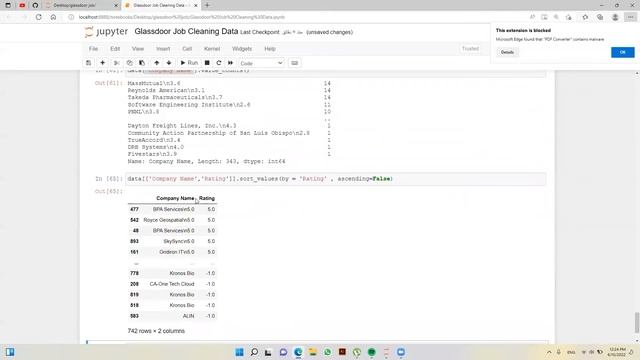Move selected cell down arrow
The height and width of the screenshot is (360, 640).
click(x=169, y=63)
